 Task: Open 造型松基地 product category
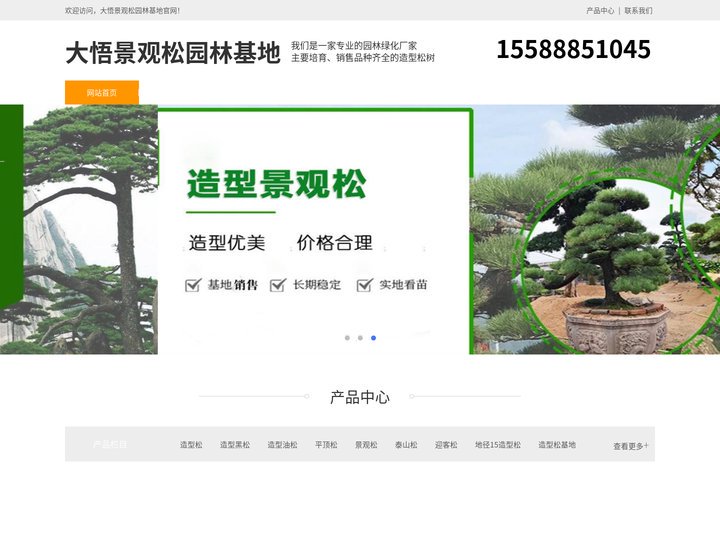pyautogui.click(x=557, y=444)
